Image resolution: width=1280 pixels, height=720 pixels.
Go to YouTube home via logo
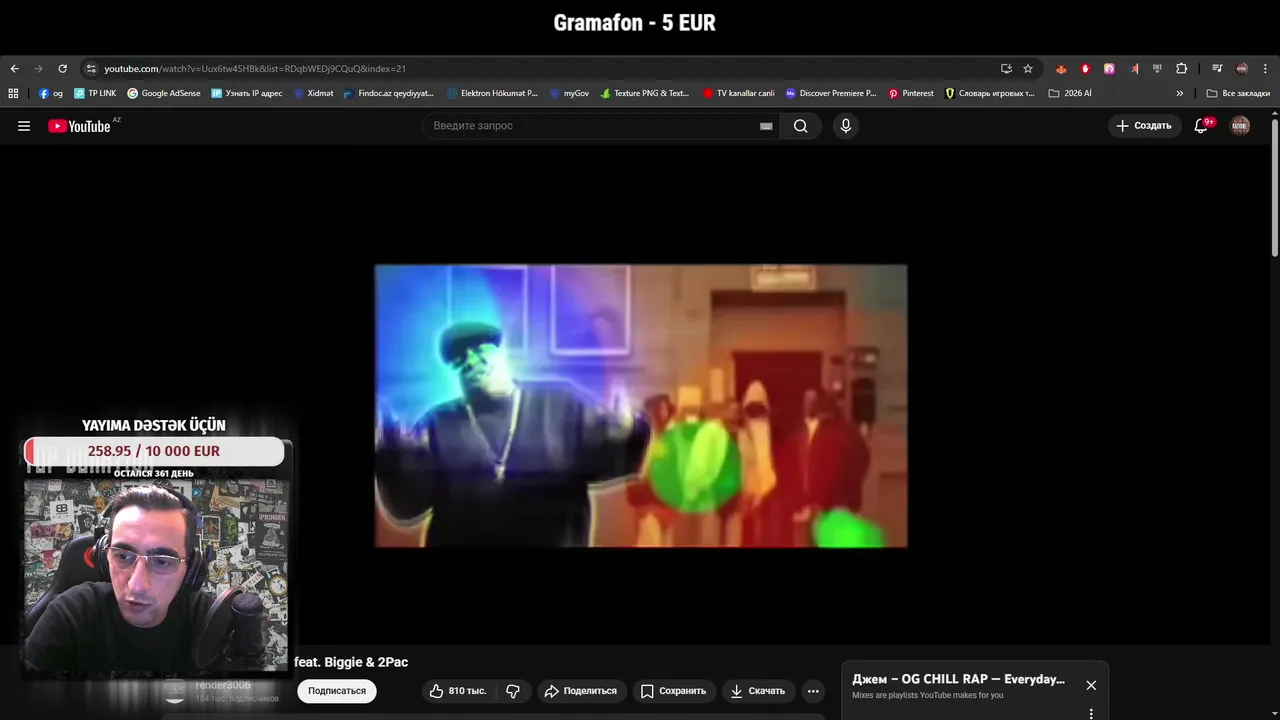(x=79, y=126)
